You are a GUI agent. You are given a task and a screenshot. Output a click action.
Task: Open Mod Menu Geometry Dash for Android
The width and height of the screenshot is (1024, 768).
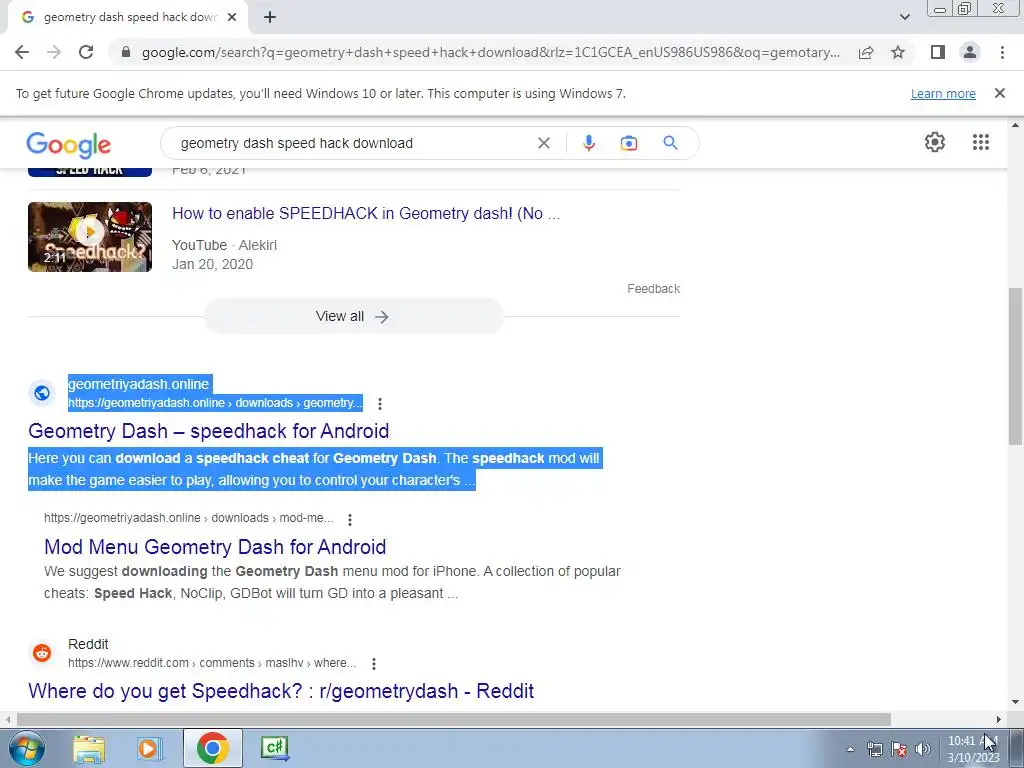point(215,547)
